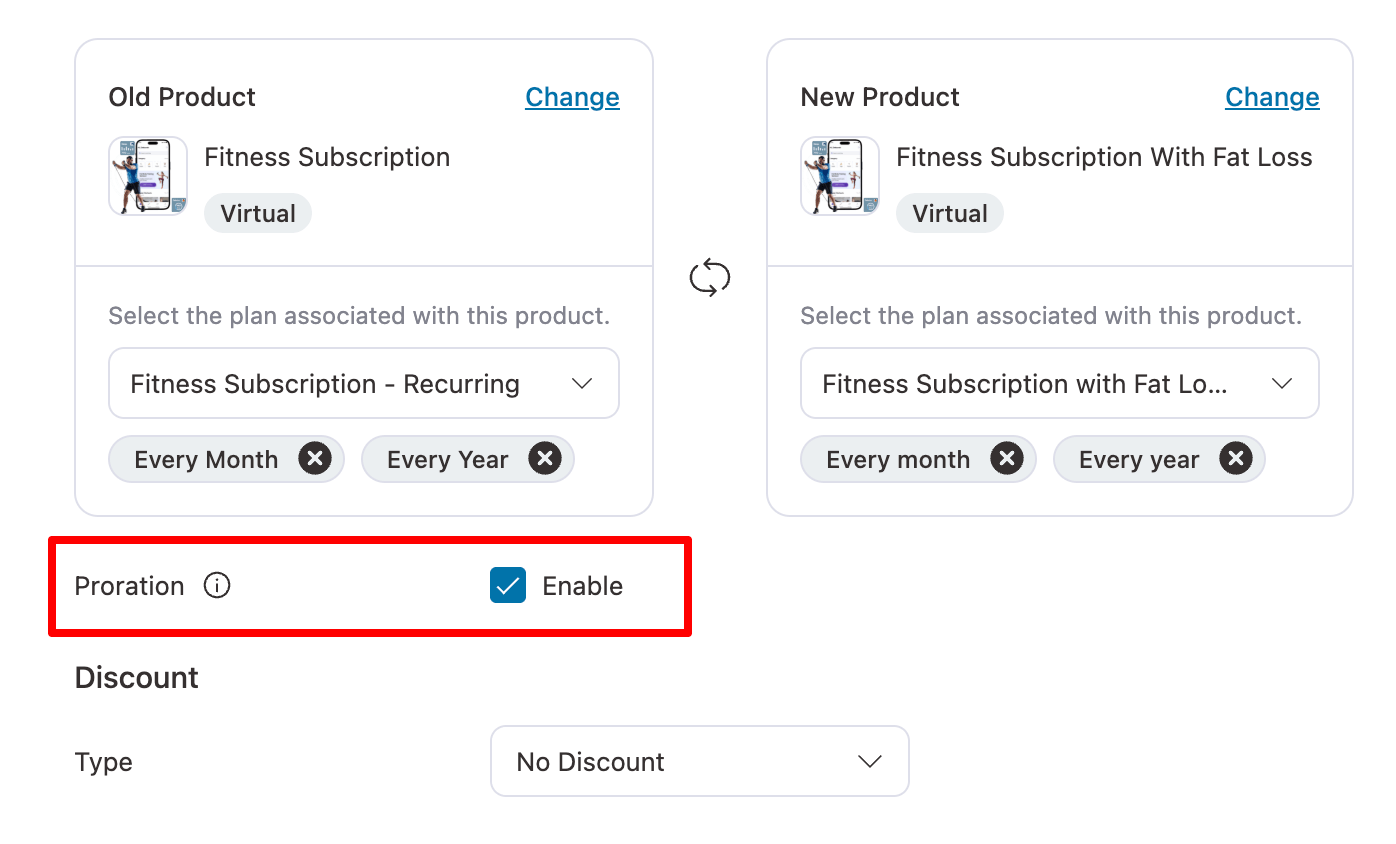Click "Fitness Subscription With Fat Loss" name
Screen dimensions: 1396x844
coord(1104,157)
